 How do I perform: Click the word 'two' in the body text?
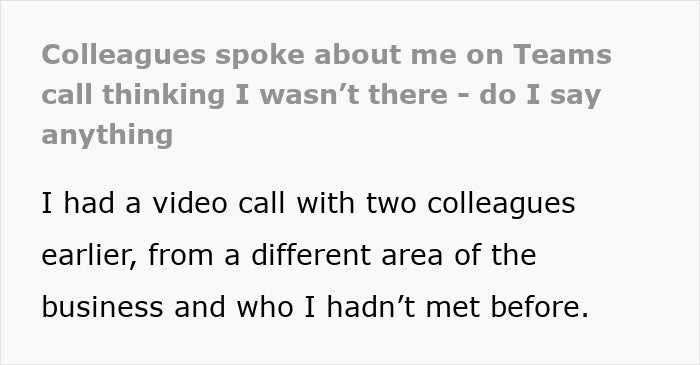pos(391,204)
